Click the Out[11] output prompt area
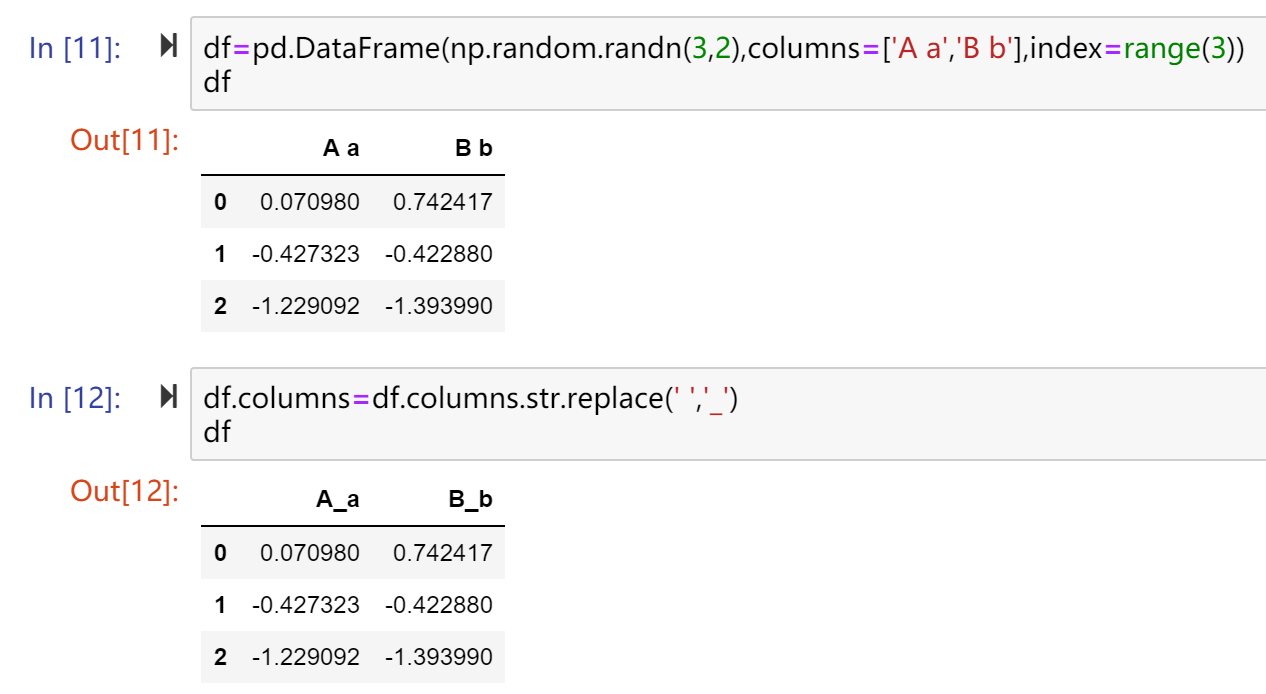 pyautogui.click(x=124, y=140)
